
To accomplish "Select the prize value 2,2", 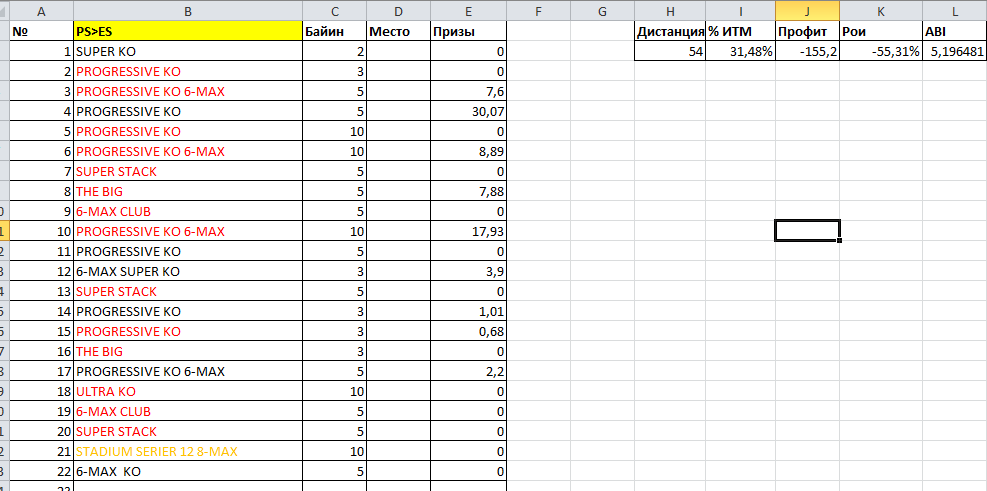I will tap(468, 371).
